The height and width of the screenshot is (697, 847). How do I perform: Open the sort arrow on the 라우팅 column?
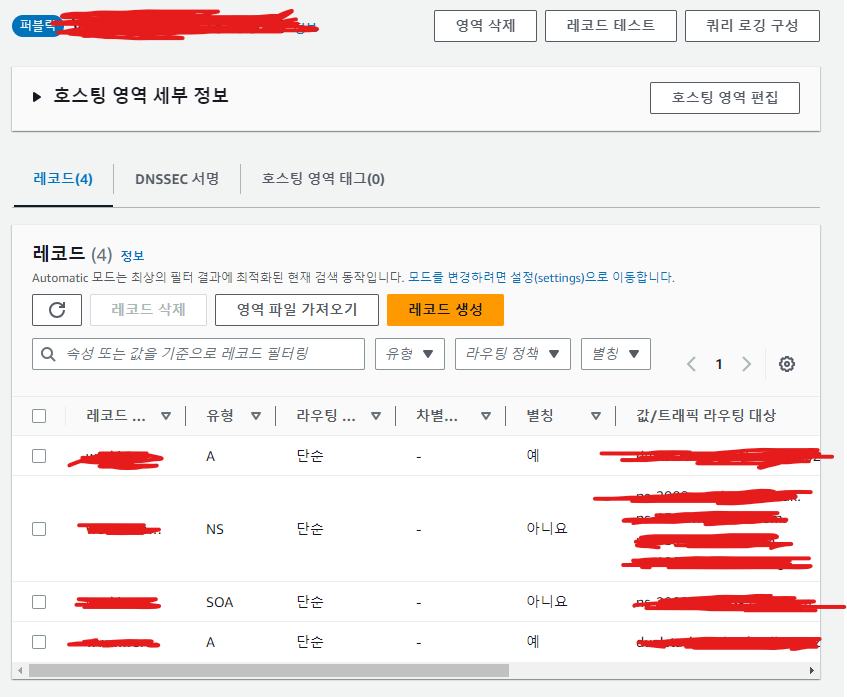click(x=377, y=415)
